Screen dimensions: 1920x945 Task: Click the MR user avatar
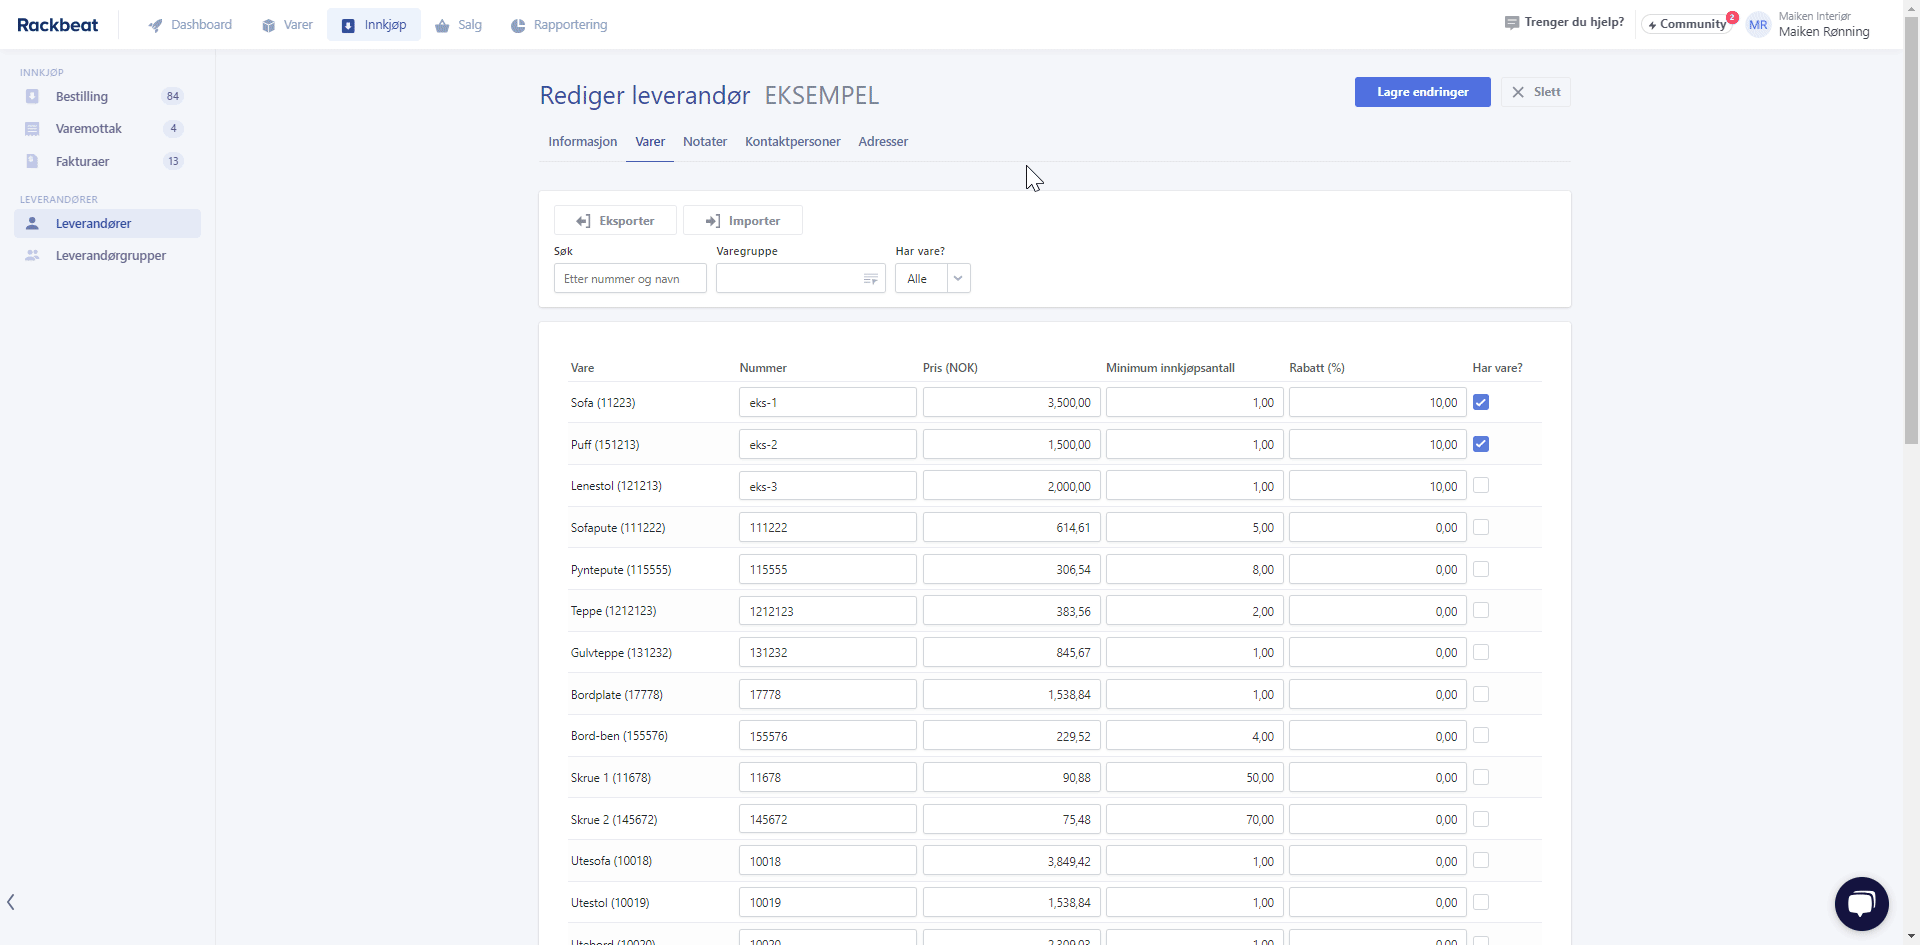click(1757, 25)
